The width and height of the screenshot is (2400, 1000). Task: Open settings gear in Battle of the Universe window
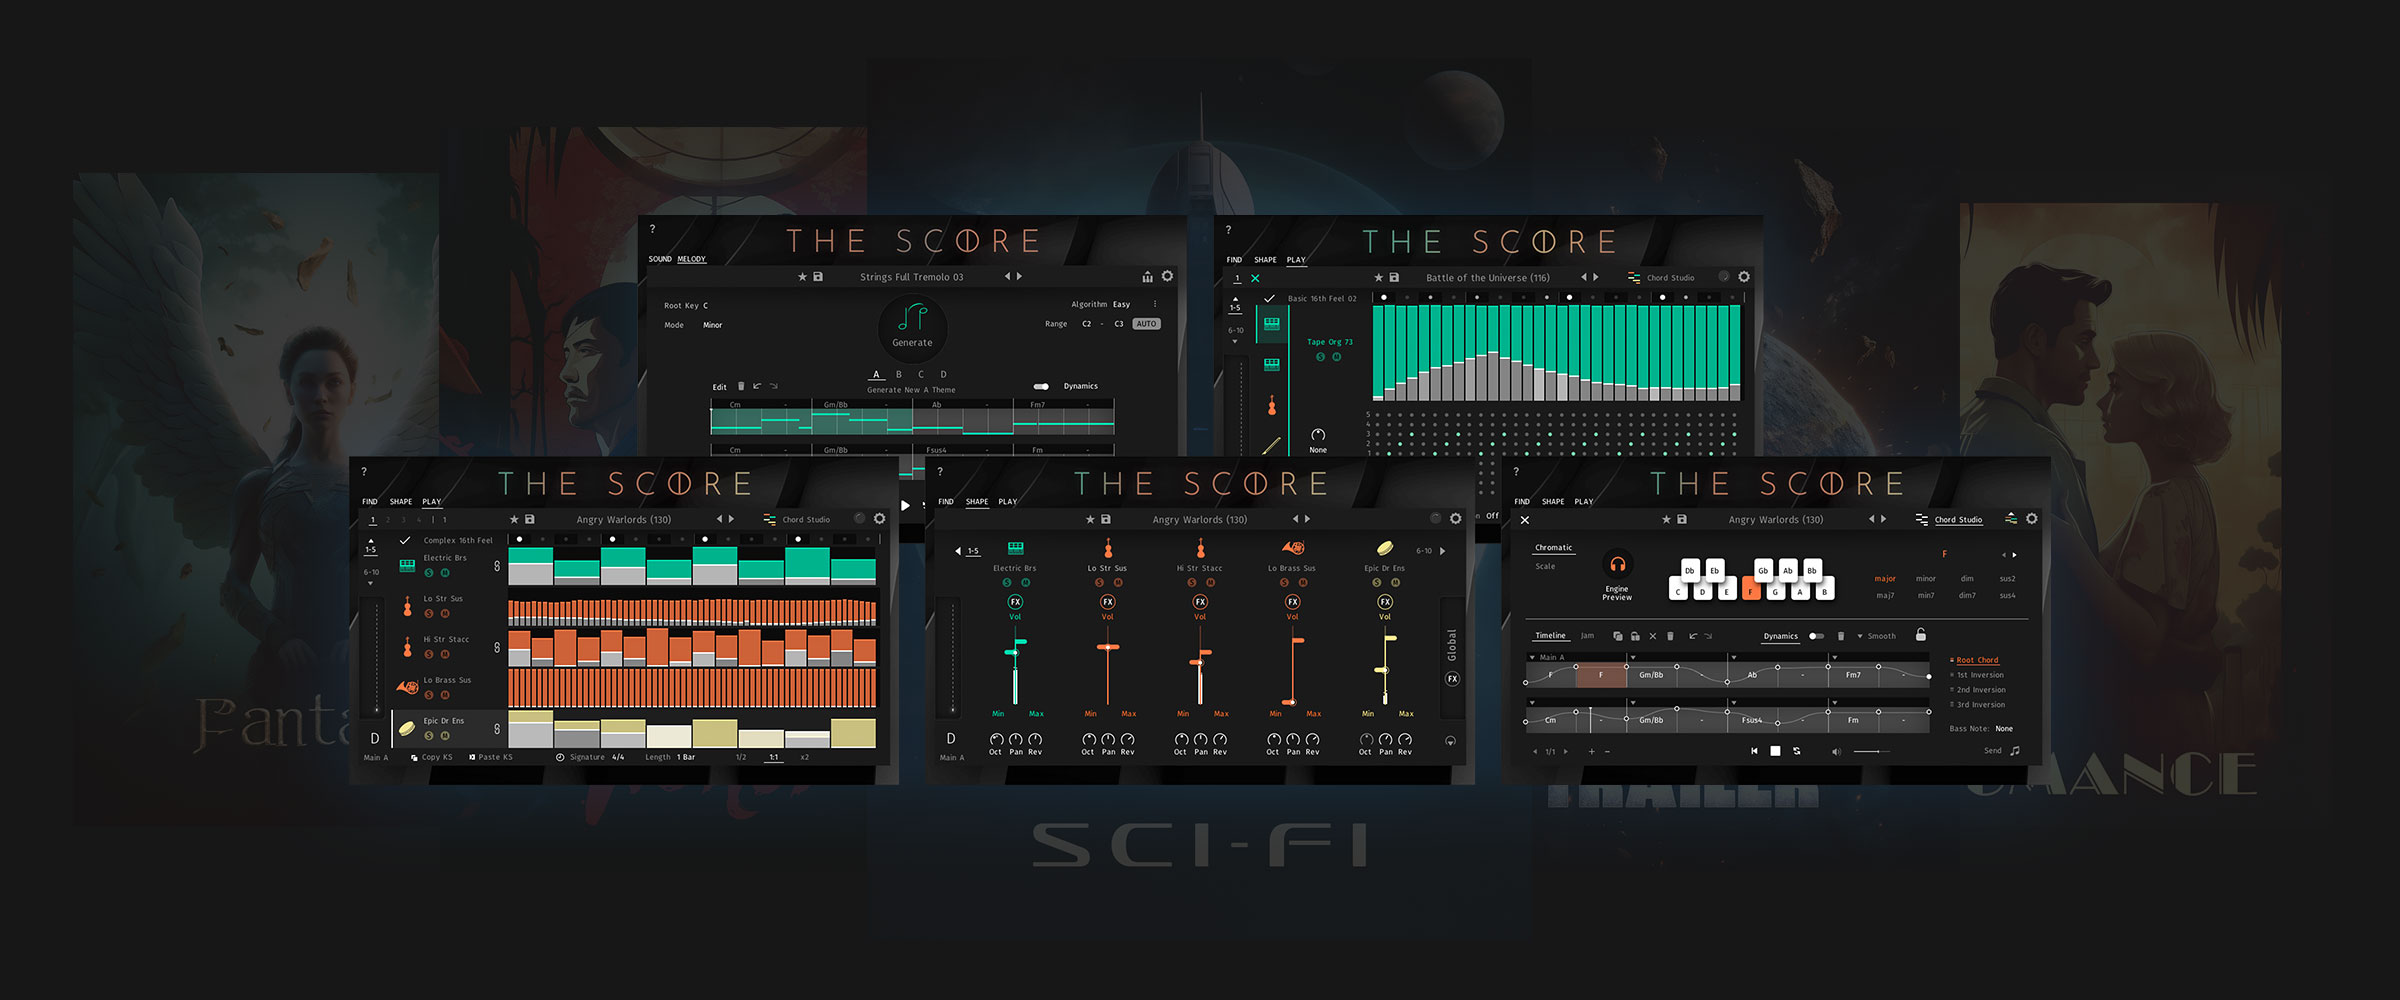click(1744, 277)
